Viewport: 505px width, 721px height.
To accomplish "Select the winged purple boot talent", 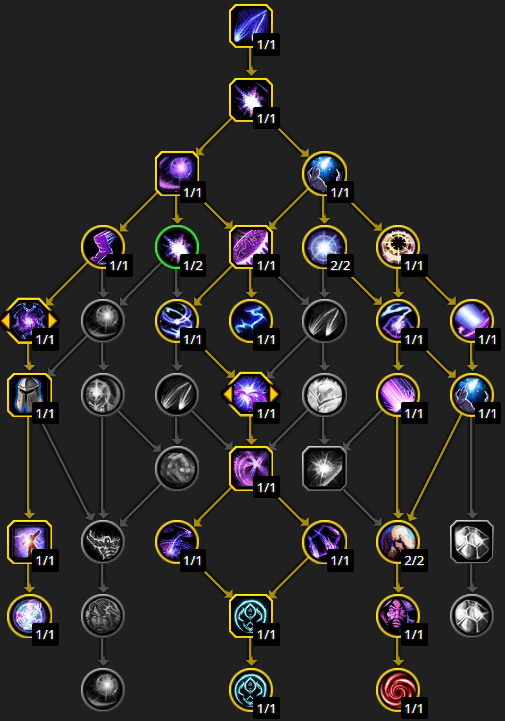I will (103, 247).
